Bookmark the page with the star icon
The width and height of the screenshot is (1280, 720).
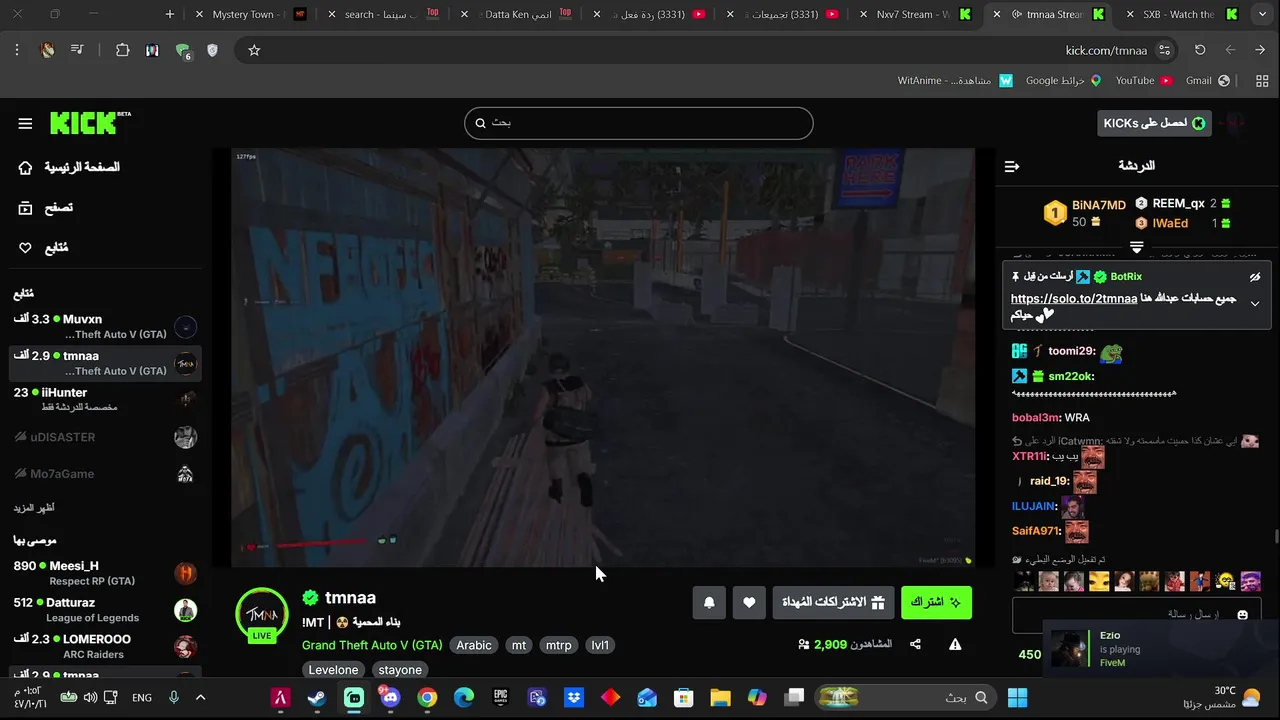[x=254, y=50]
